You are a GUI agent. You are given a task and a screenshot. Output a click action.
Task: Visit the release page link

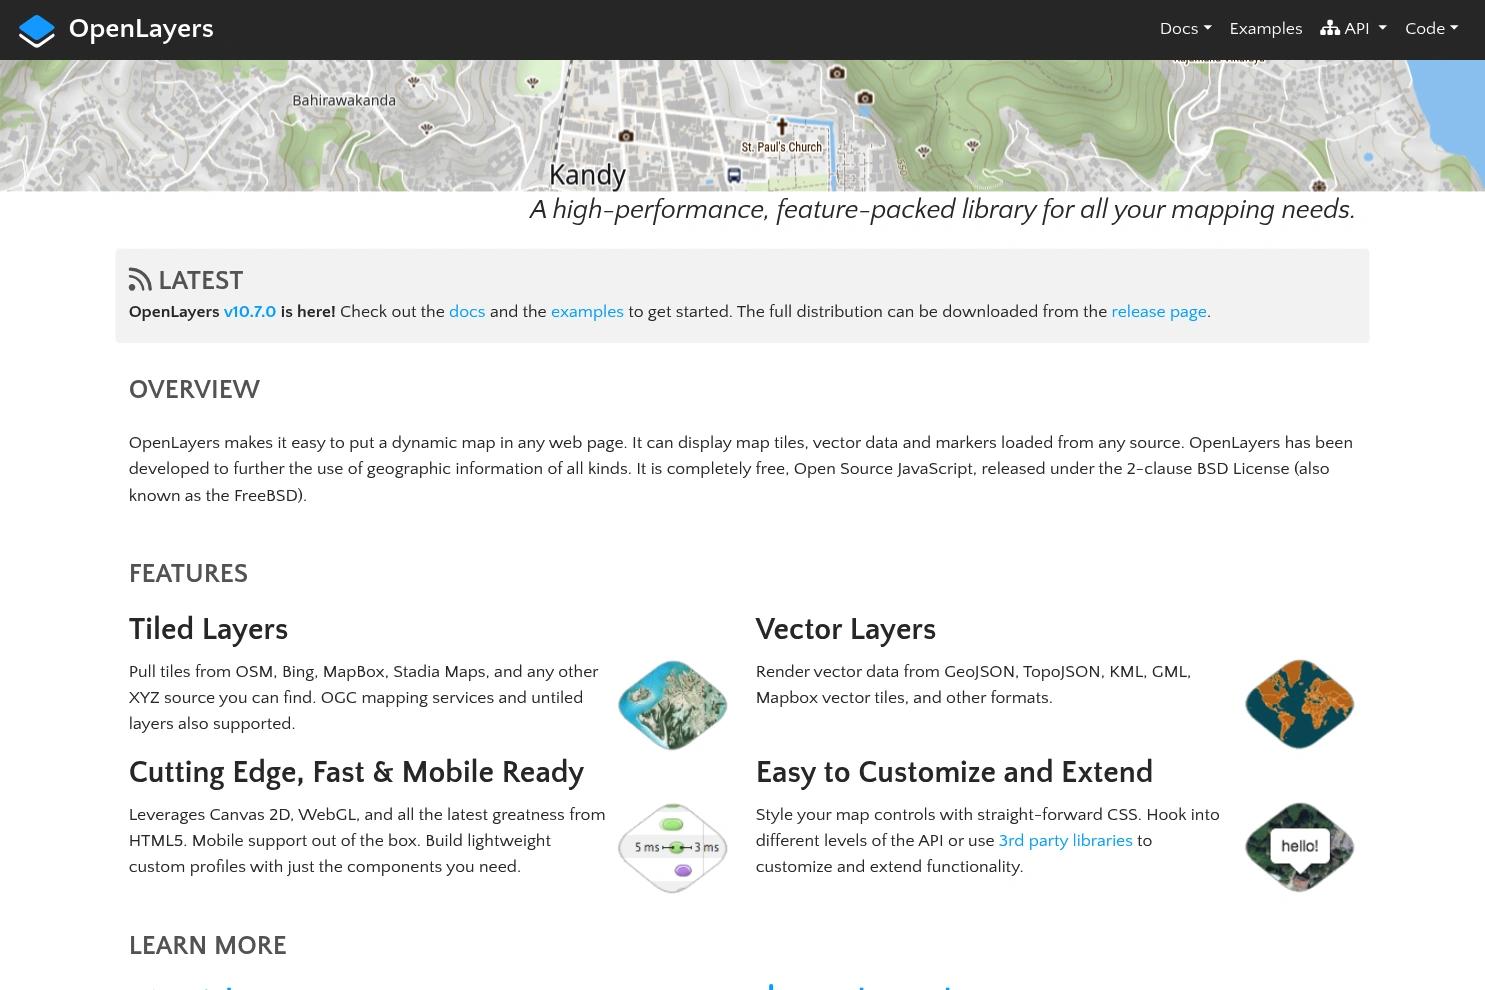(1158, 312)
